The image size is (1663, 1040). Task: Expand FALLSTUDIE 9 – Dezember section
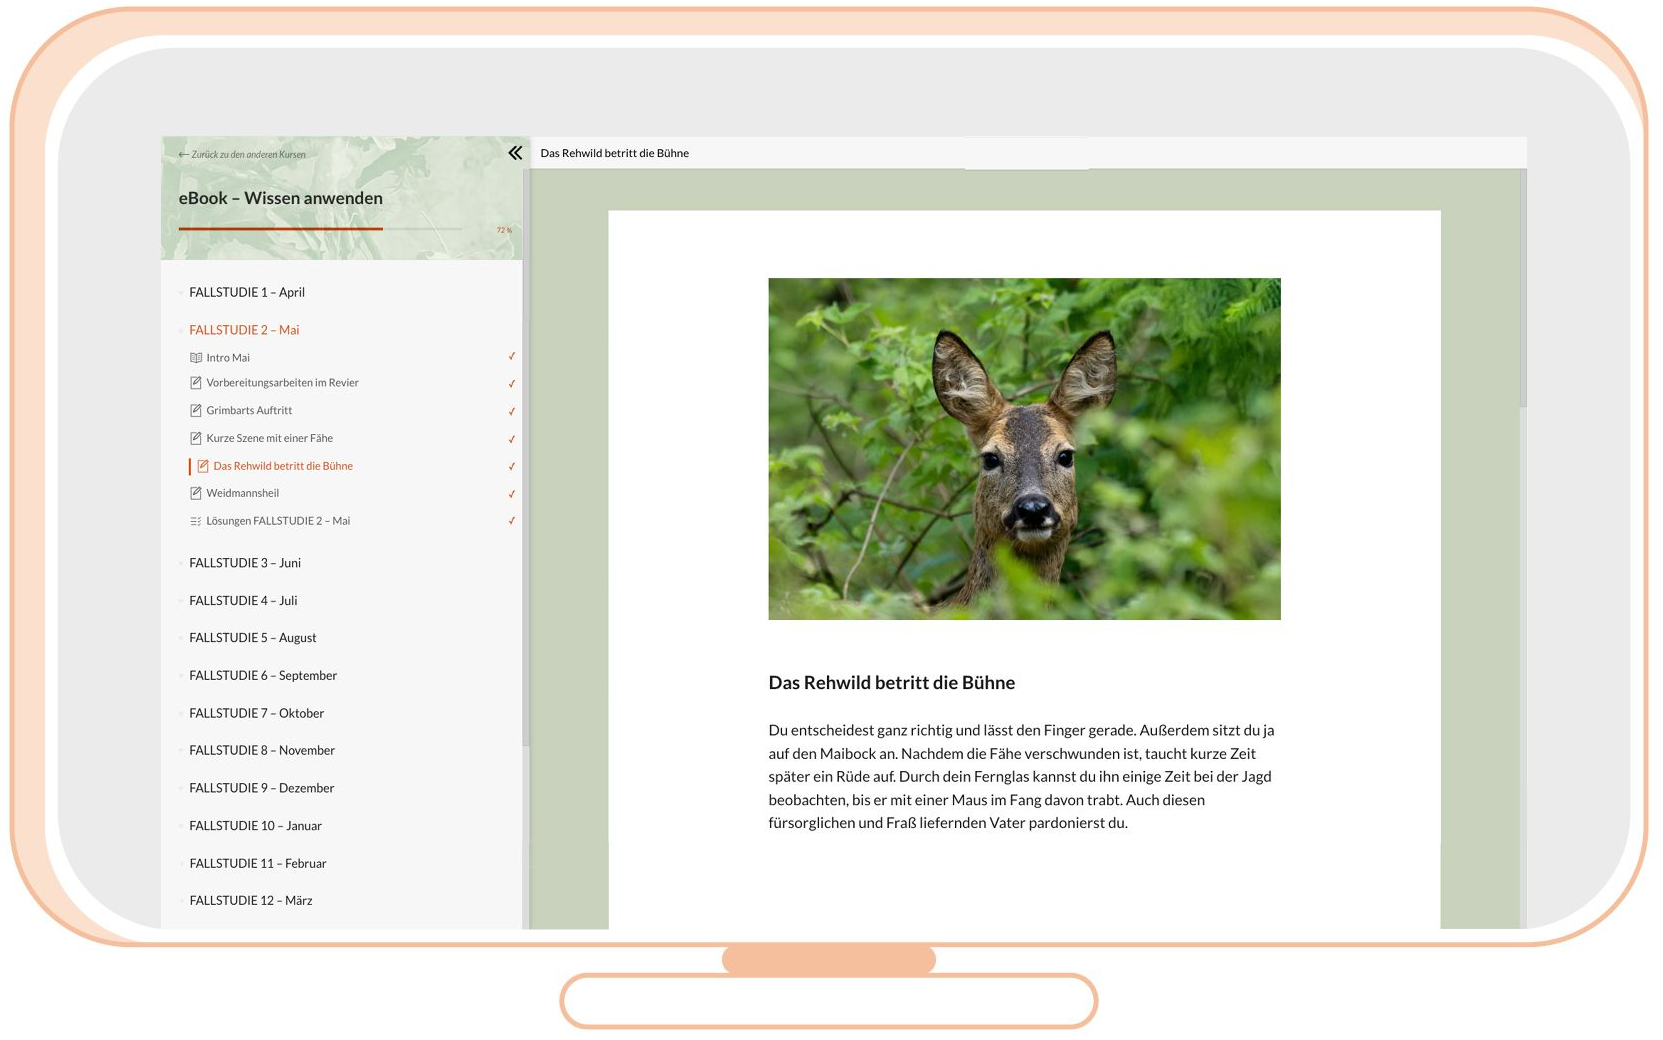pyautogui.click(x=262, y=789)
